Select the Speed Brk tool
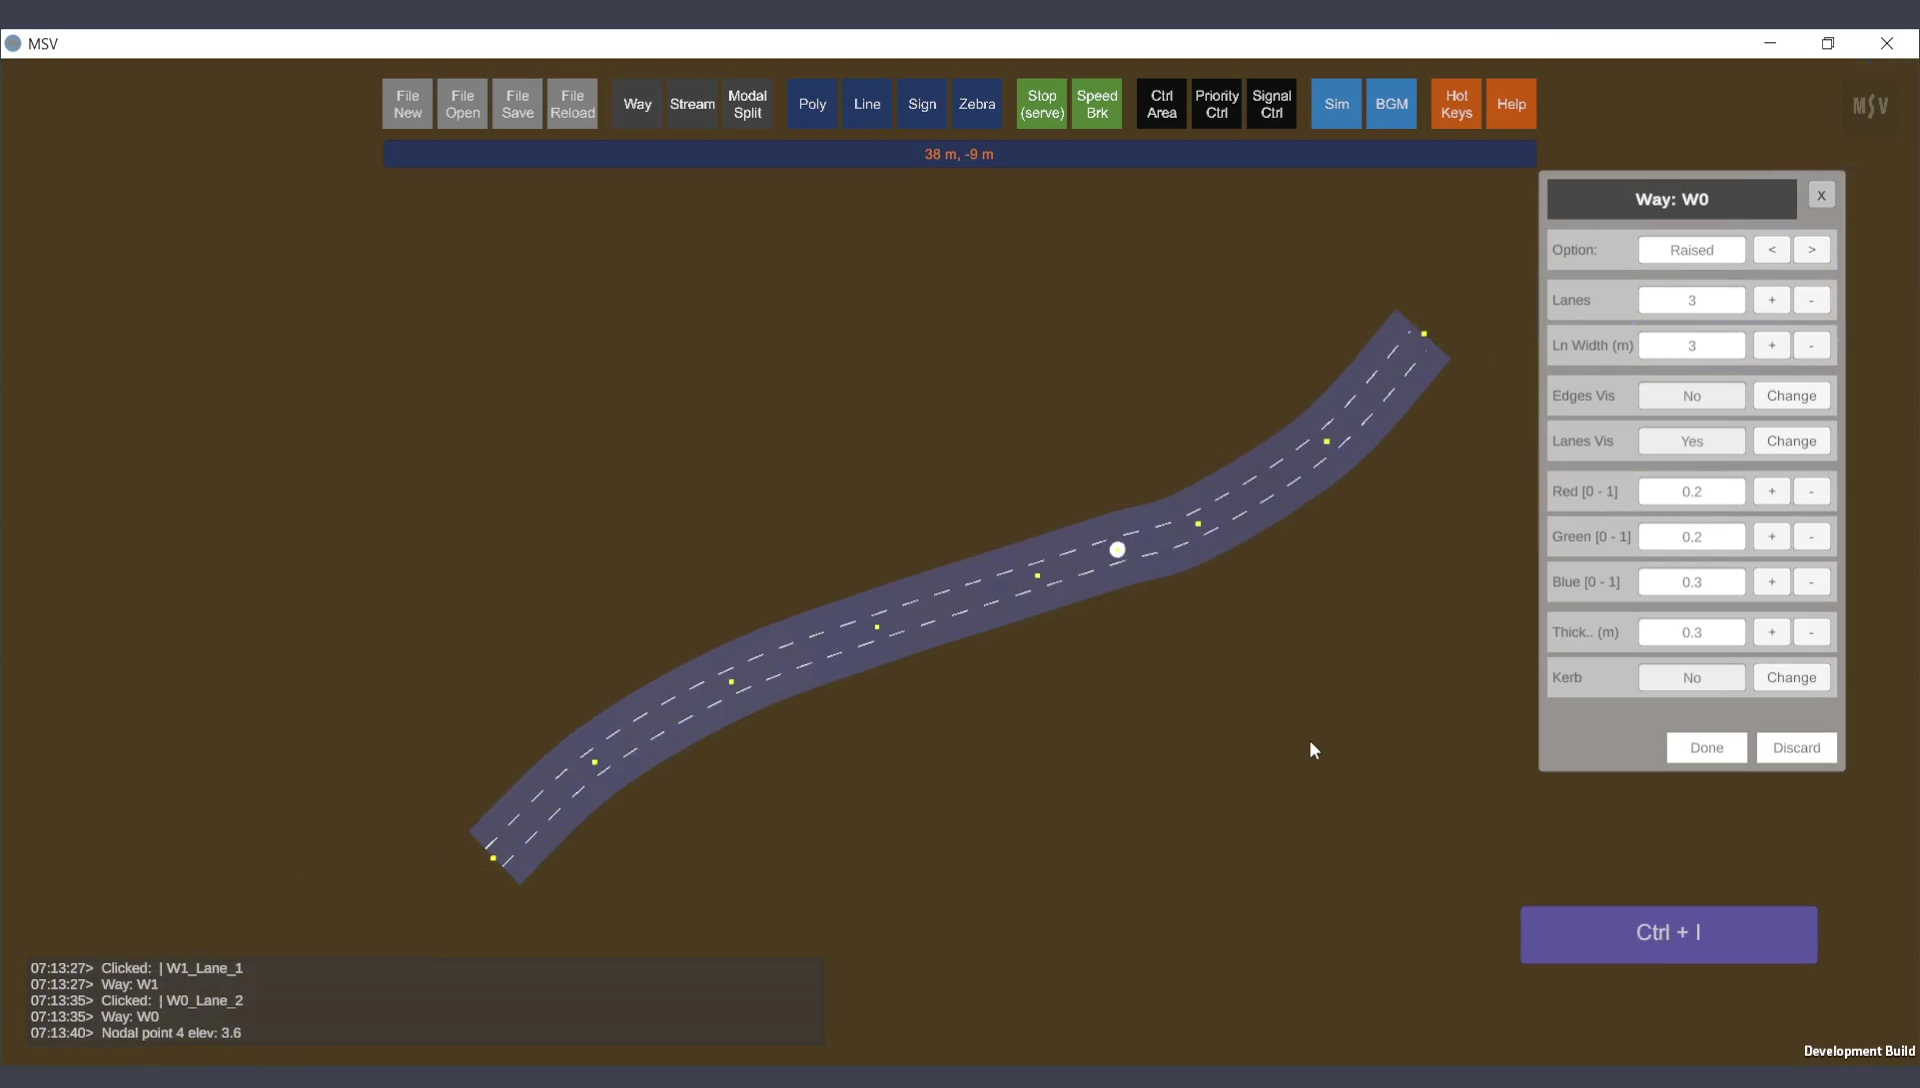1920x1088 pixels. point(1096,104)
